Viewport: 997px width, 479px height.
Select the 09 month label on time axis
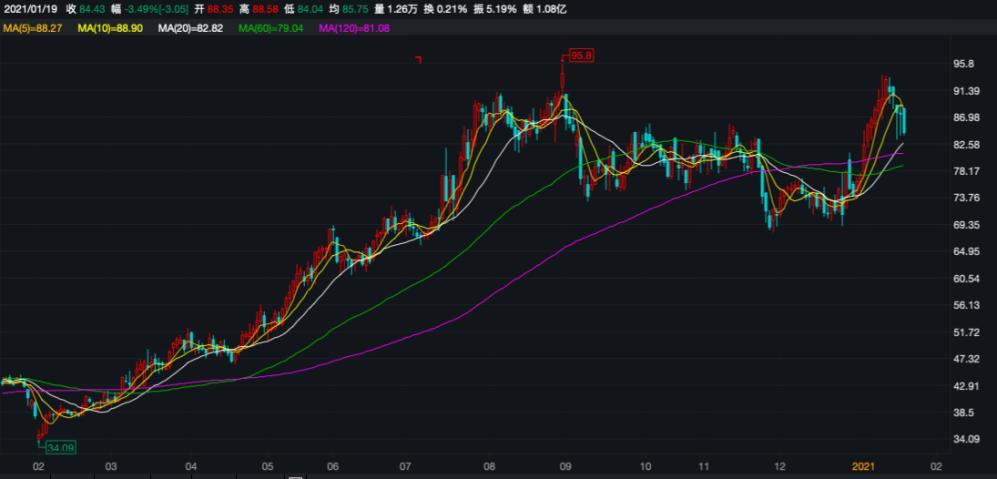click(x=565, y=466)
